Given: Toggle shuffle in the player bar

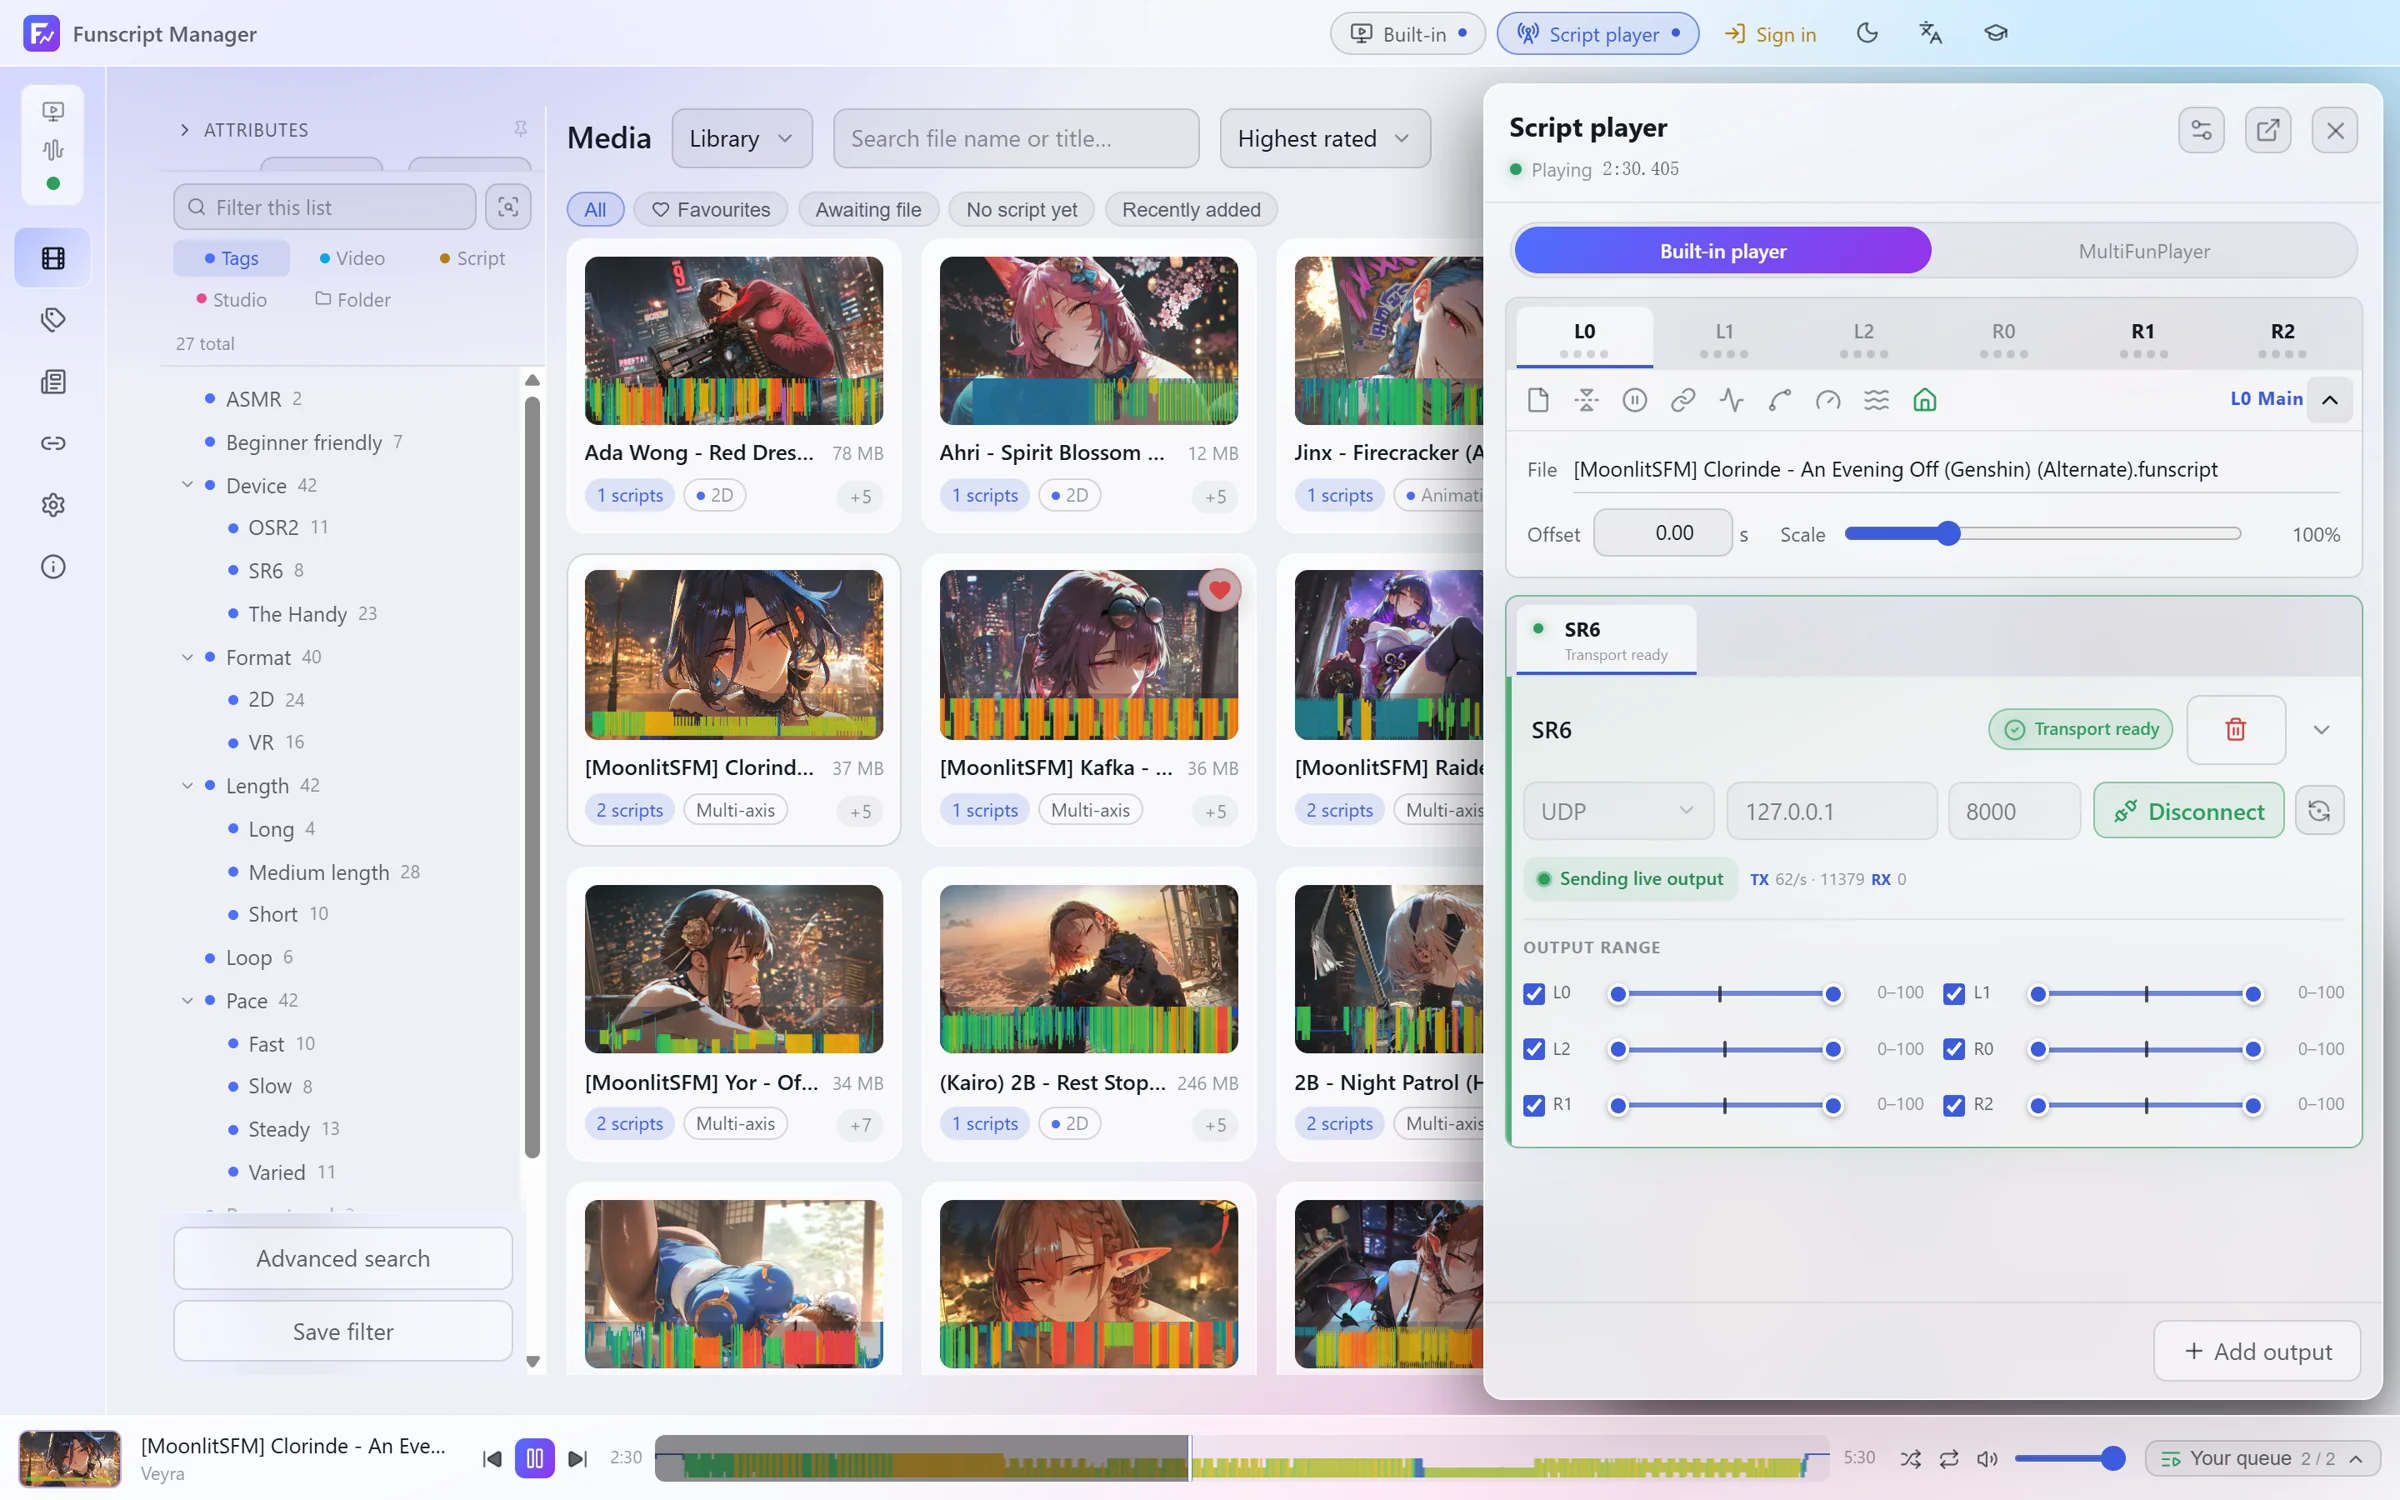Looking at the screenshot, I should [1911, 1459].
